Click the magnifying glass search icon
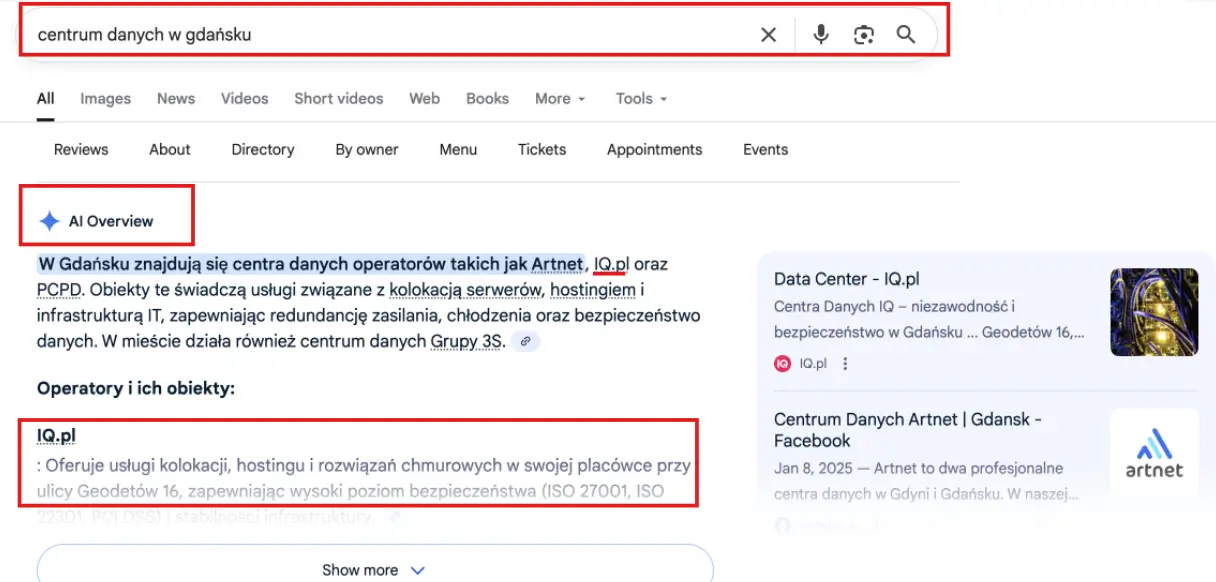Image resolution: width=1216 pixels, height=582 pixels. click(906, 35)
